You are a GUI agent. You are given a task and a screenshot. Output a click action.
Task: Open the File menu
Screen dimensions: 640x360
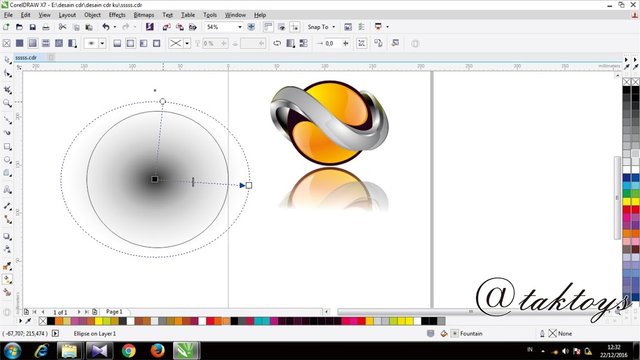pyautogui.click(x=8, y=15)
